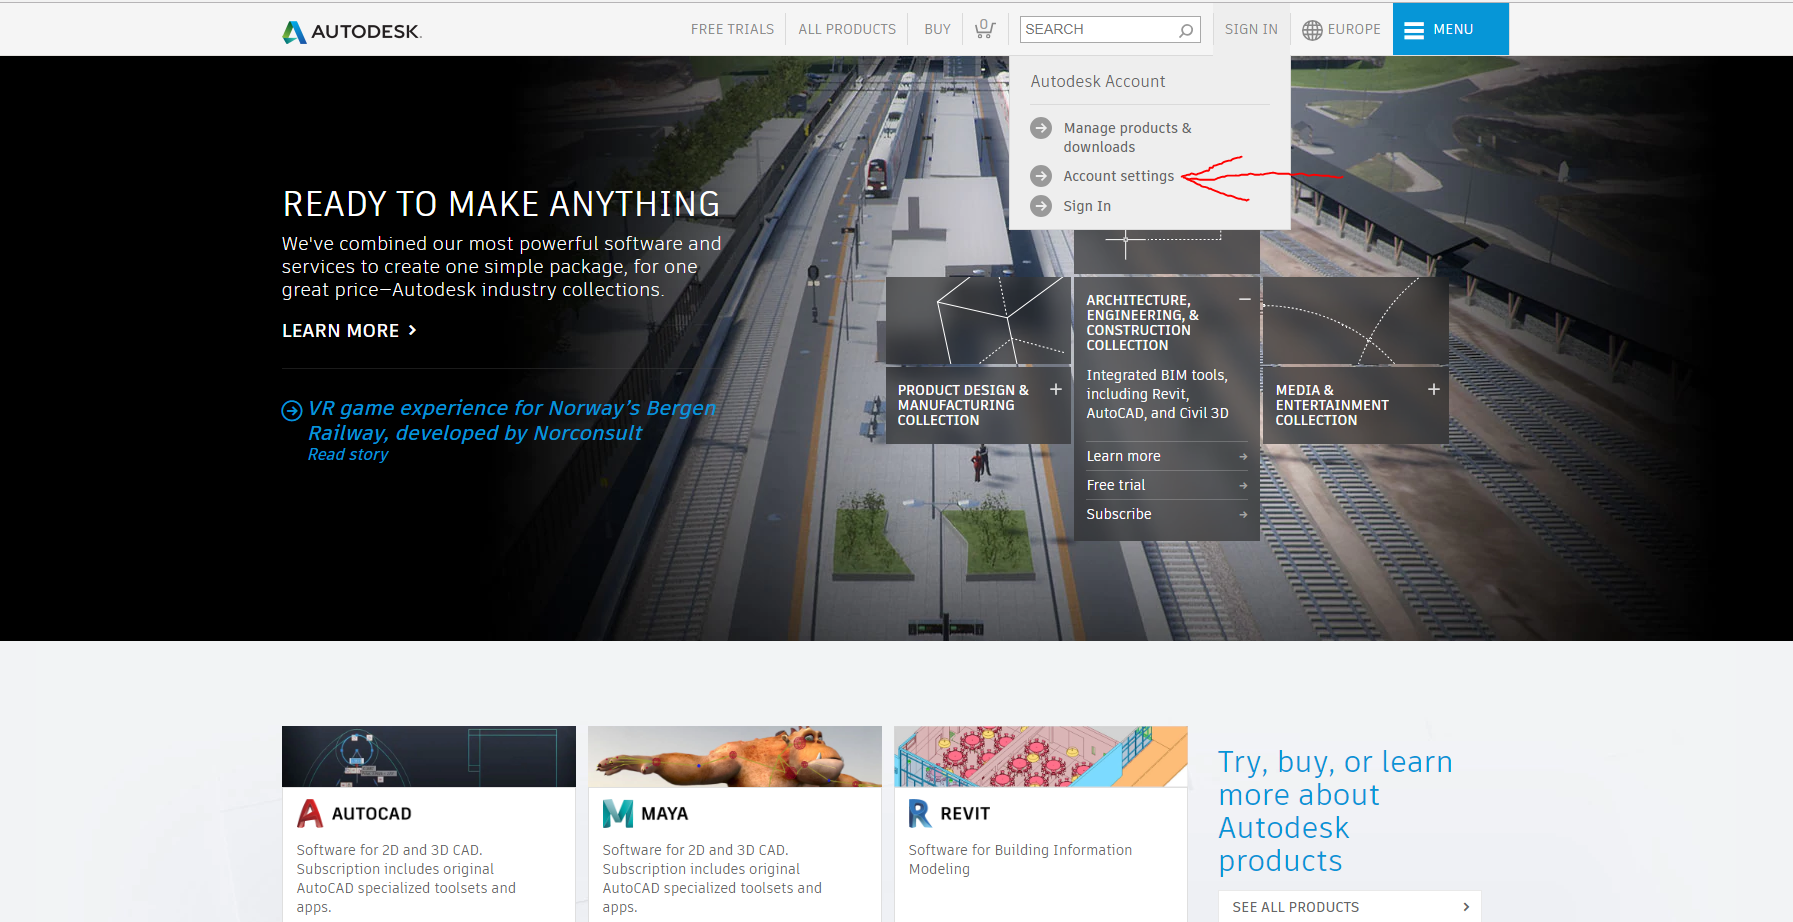Click arrow icon beside Account settings

click(x=1041, y=176)
